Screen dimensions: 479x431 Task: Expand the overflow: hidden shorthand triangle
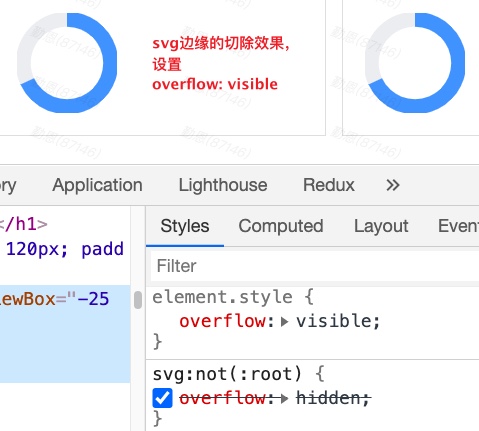[284, 399]
